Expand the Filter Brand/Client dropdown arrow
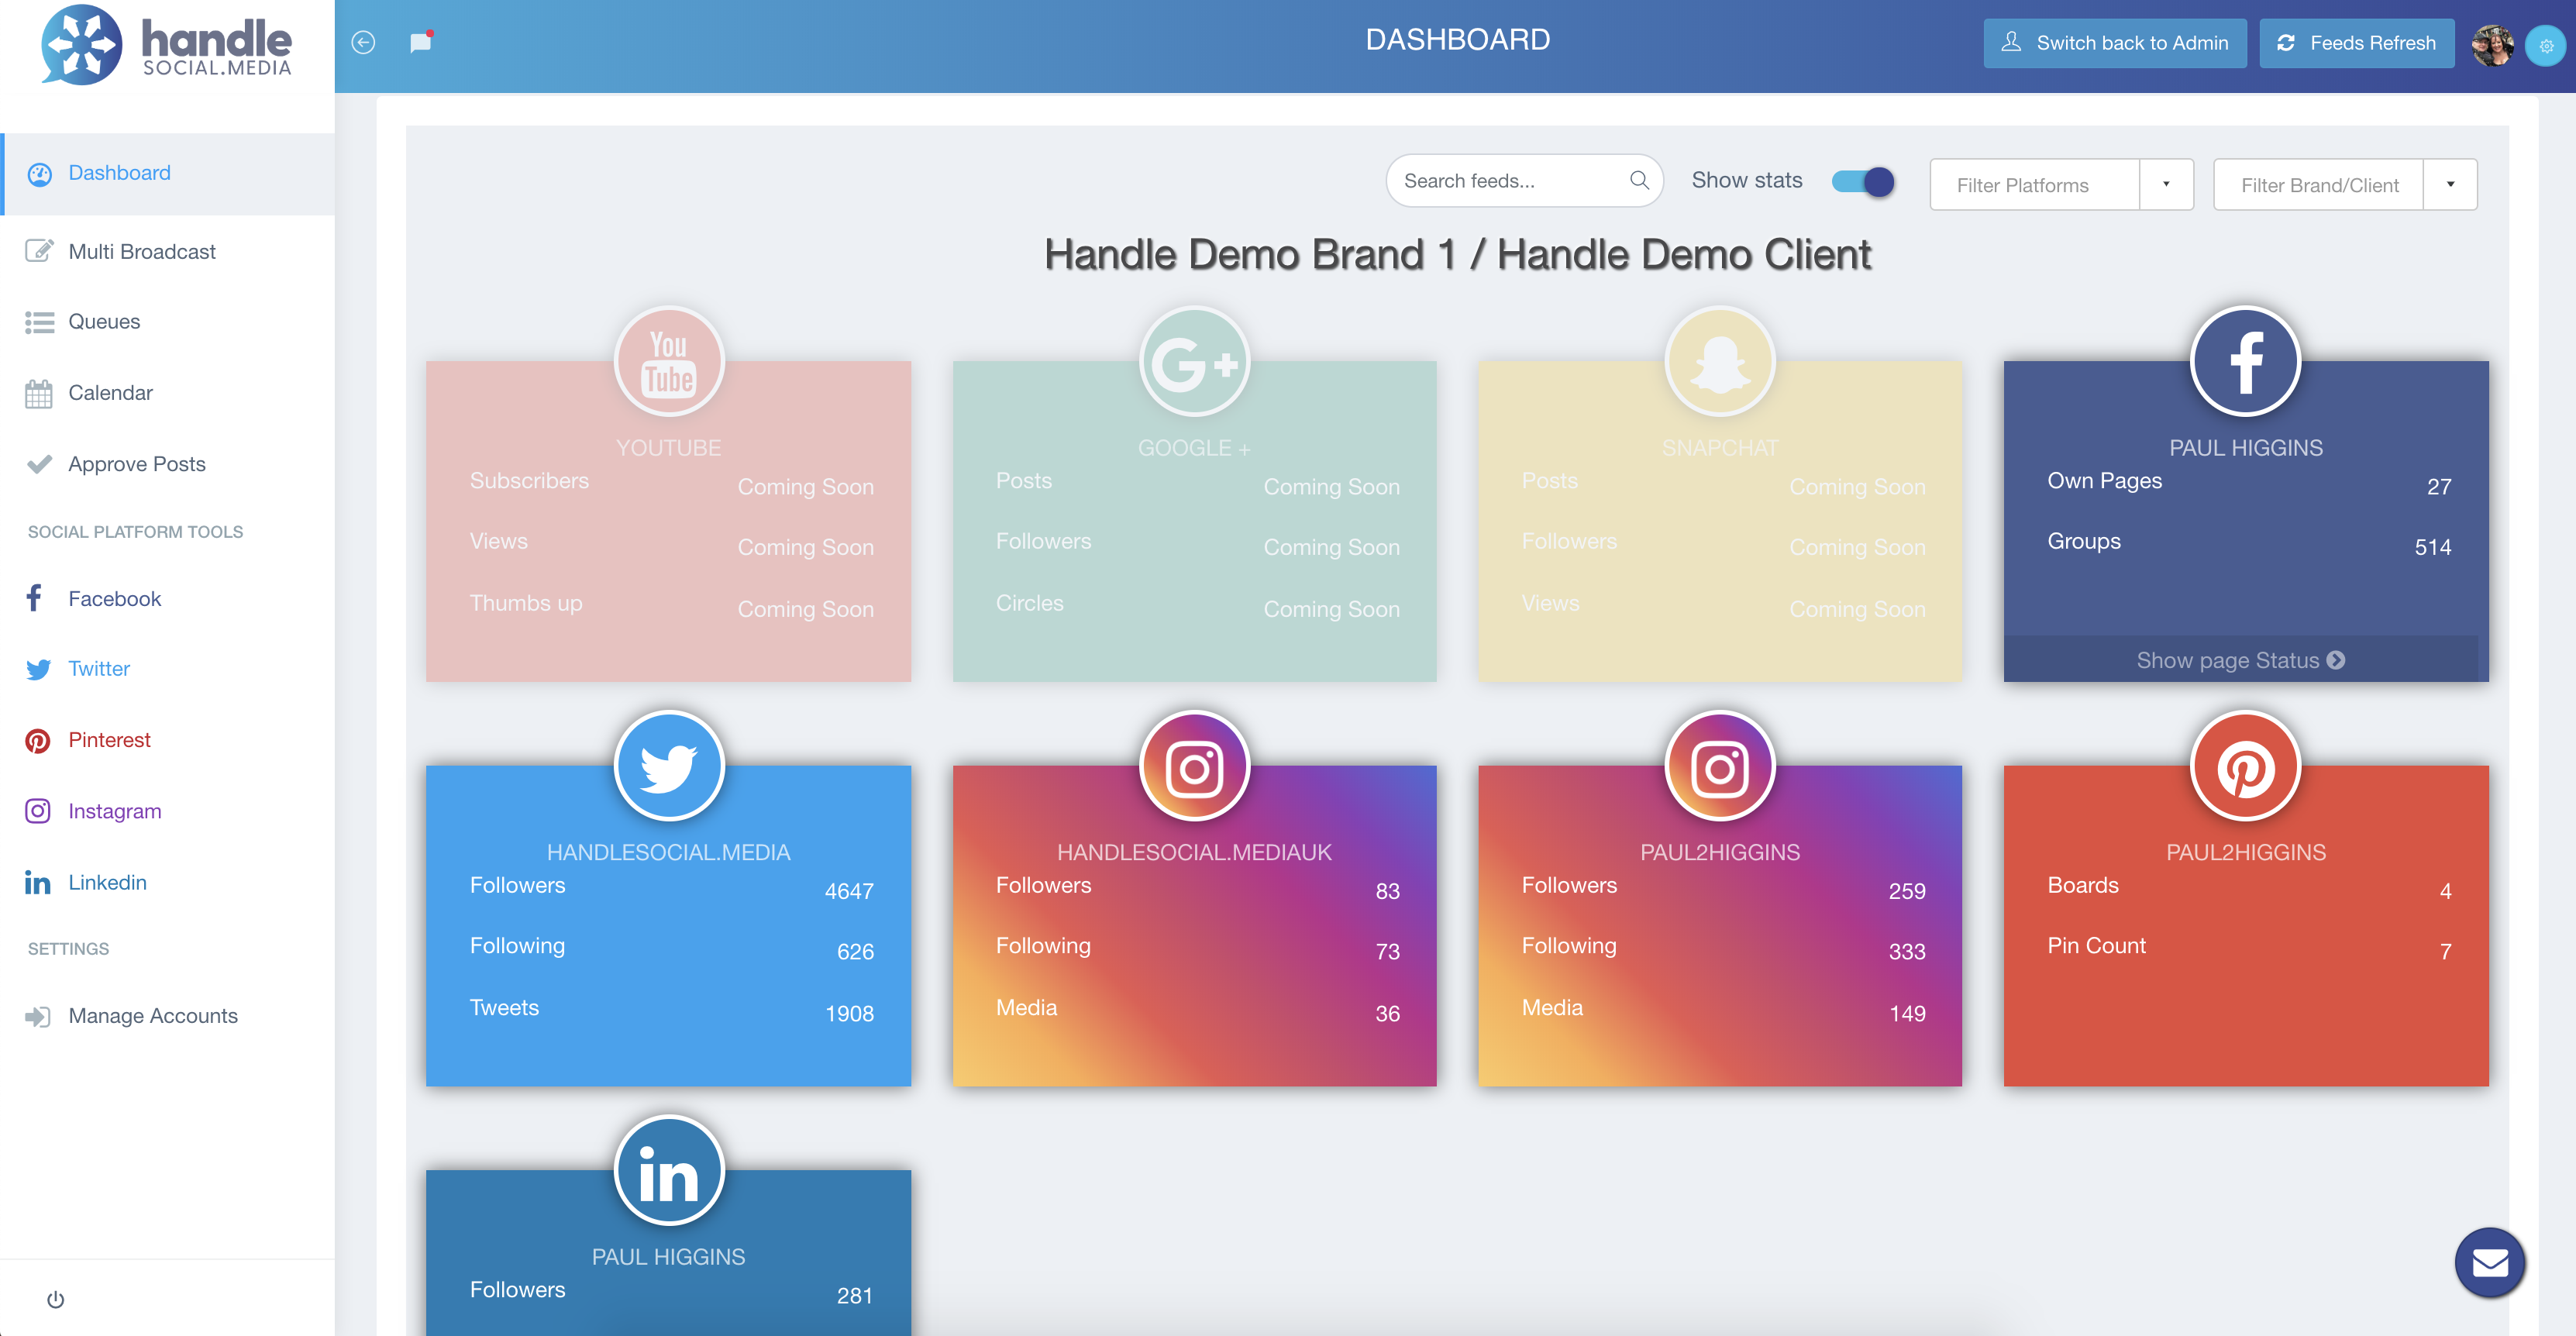 point(2450,184)
